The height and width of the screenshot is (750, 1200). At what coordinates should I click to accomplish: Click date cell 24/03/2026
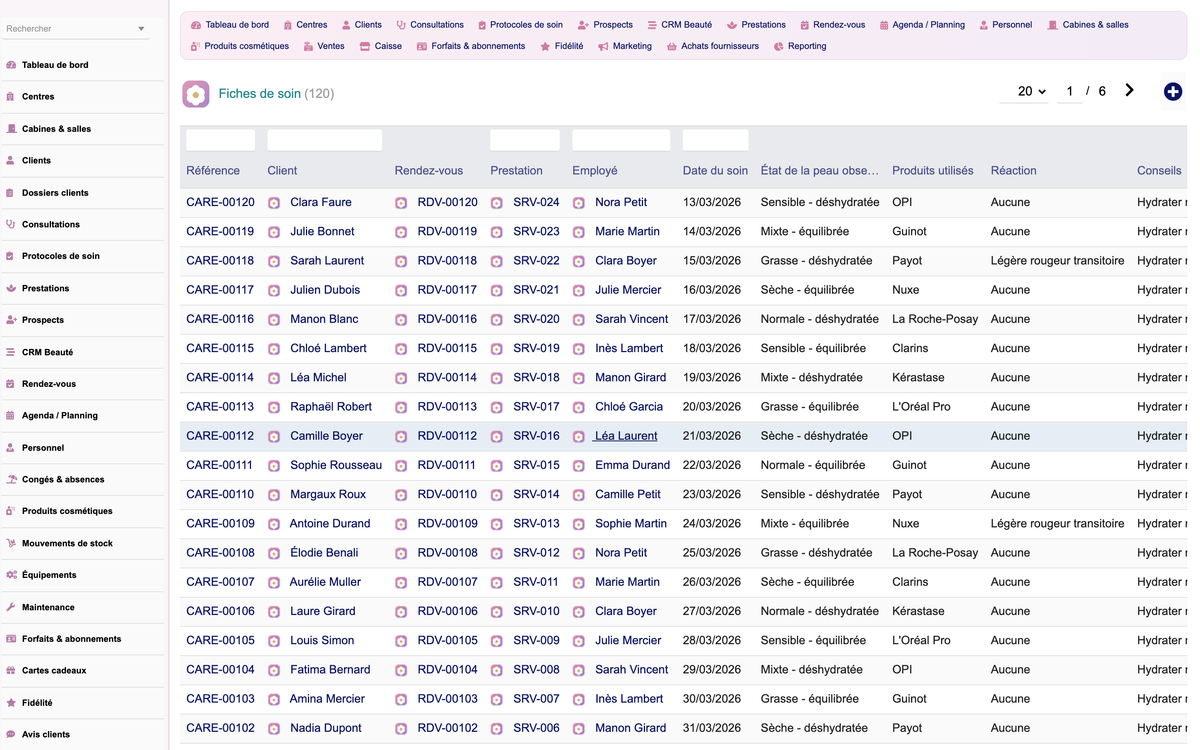(712, 524)
